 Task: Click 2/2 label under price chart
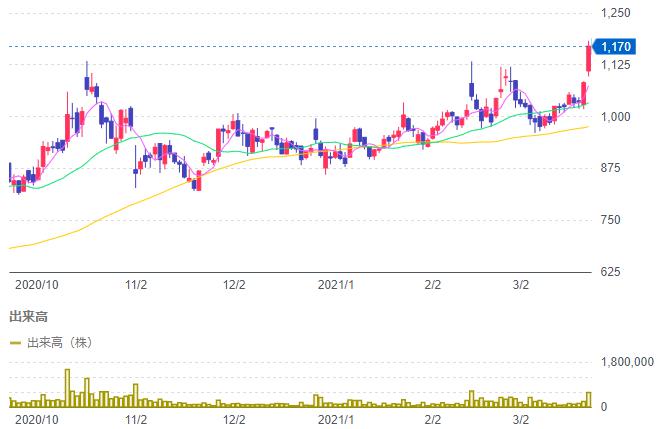tap(433, 285)
